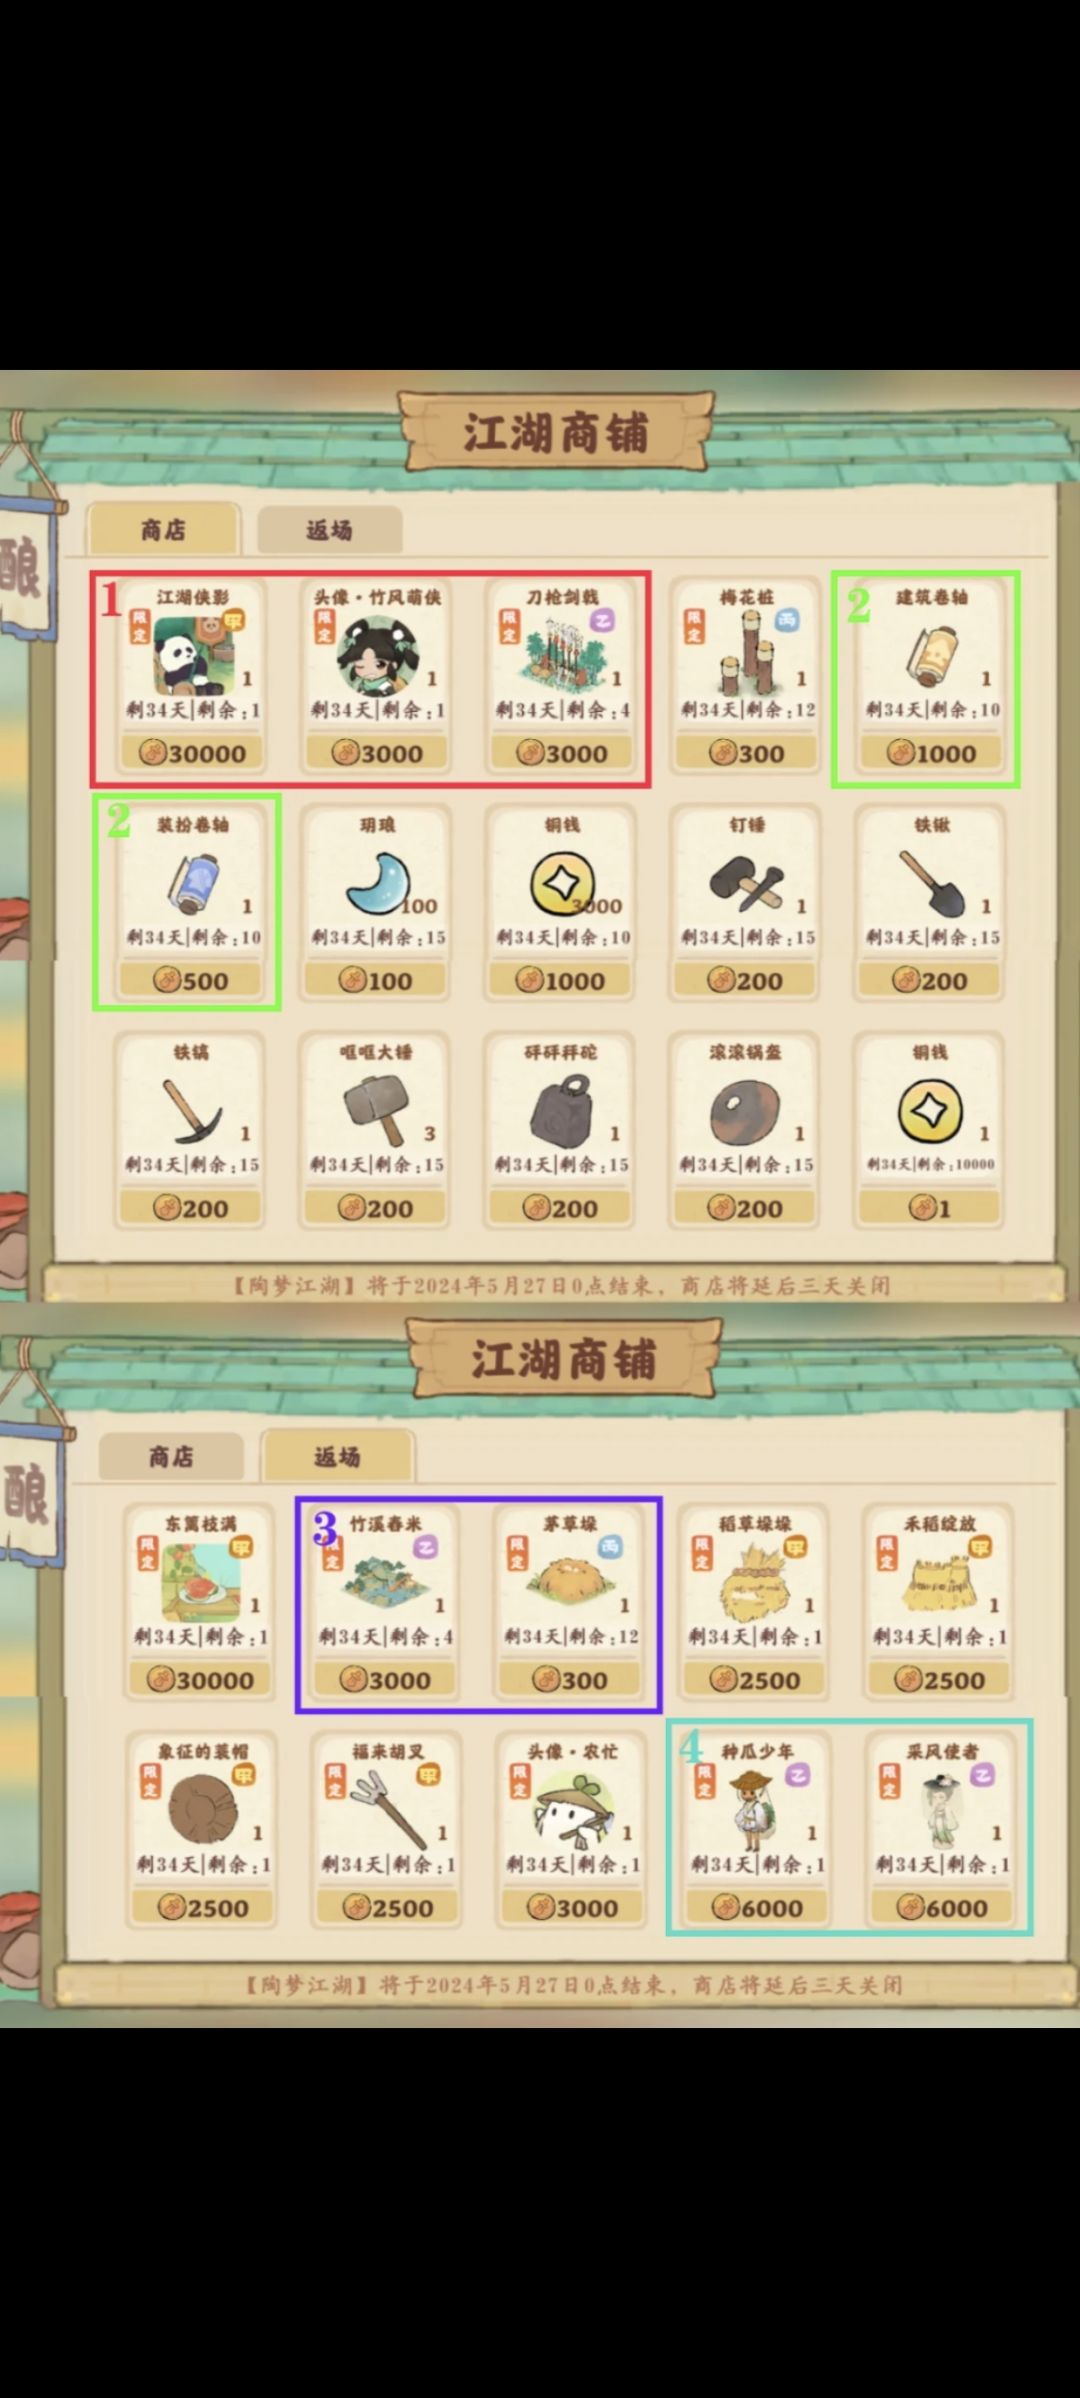Select the 砰砰秤砣 weight icon
Viewport: 1080px width, 2398px height.
[562, 1110]
